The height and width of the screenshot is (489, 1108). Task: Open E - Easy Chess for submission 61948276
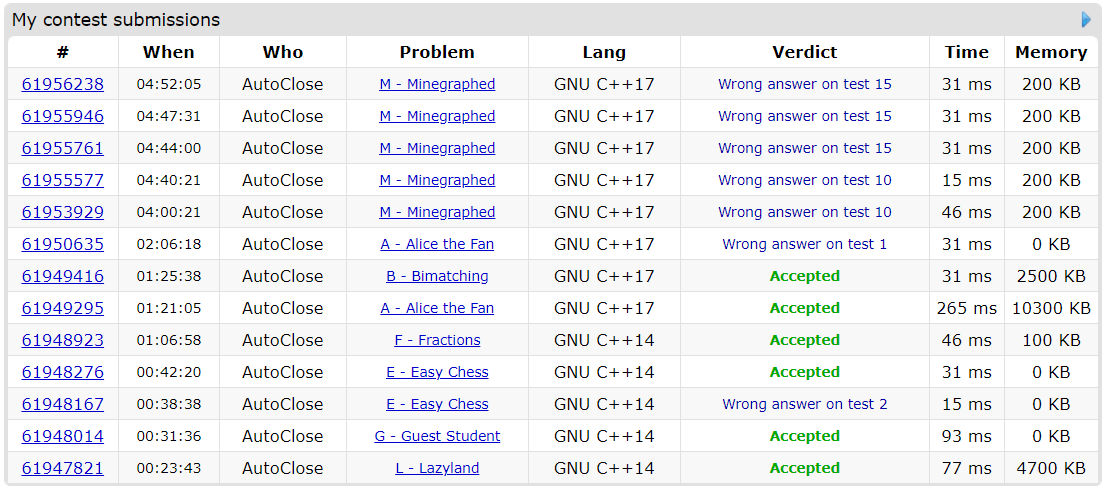437,372
